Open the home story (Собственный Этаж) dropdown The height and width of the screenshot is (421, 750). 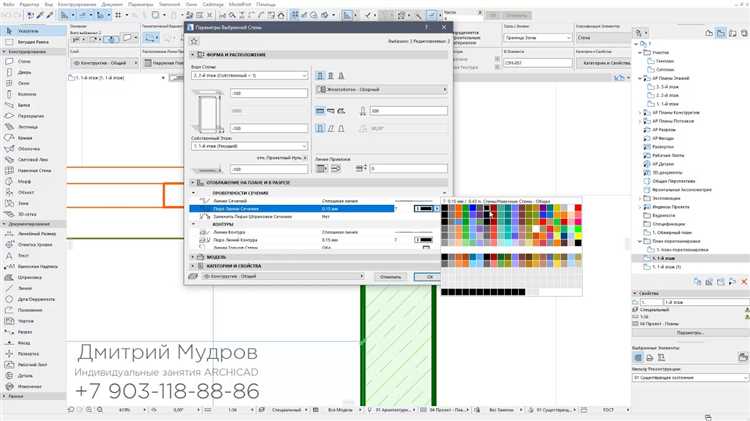[249, 146]
